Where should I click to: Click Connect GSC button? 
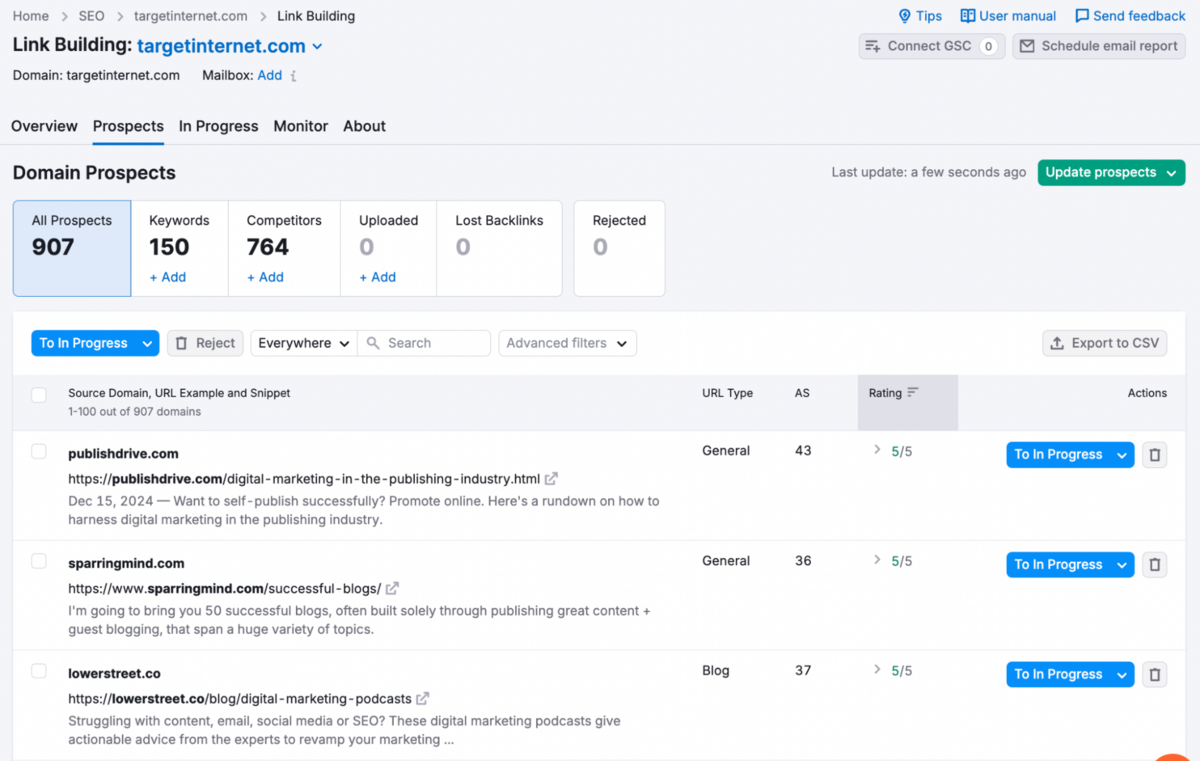931,46
